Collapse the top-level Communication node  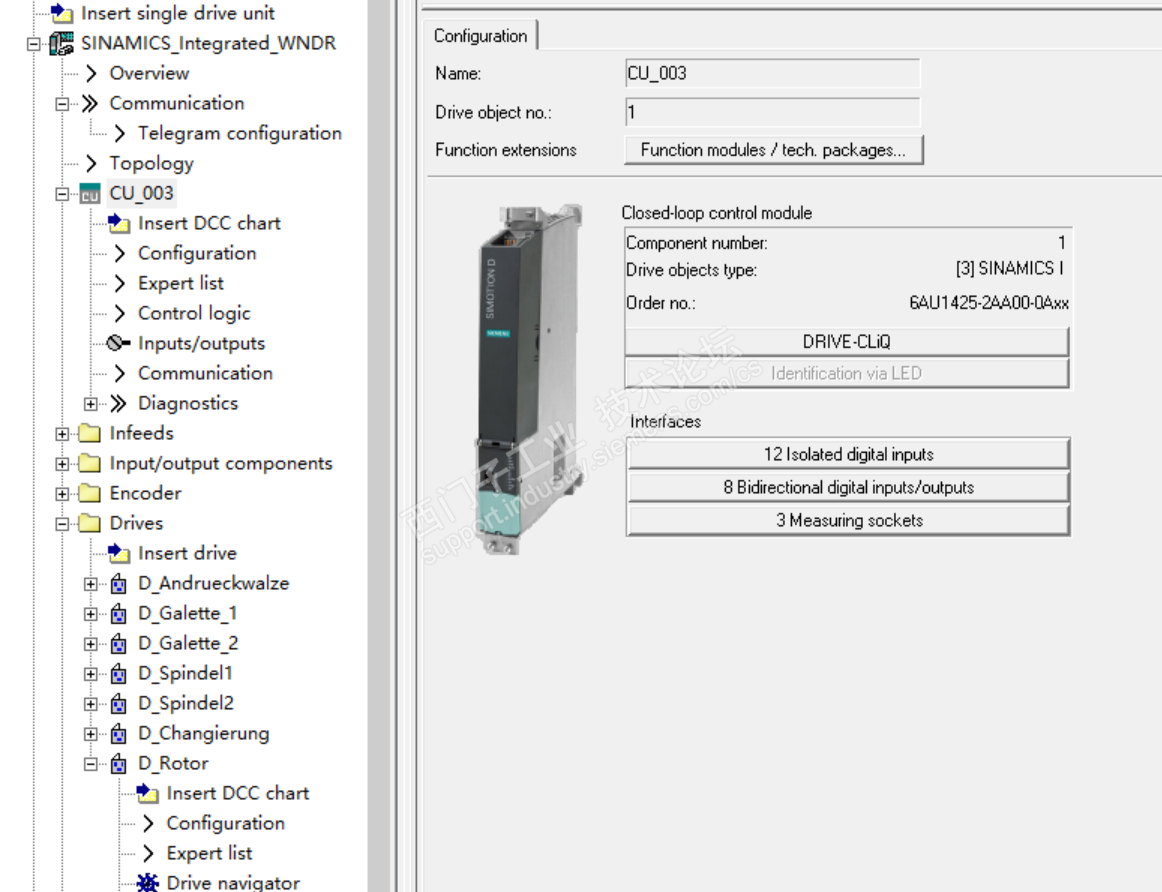point(62,104)
